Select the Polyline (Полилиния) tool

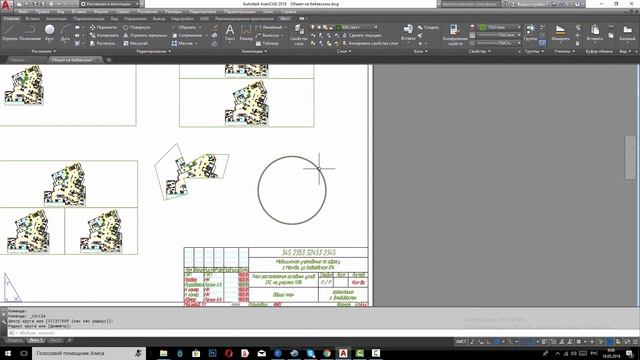30,33
